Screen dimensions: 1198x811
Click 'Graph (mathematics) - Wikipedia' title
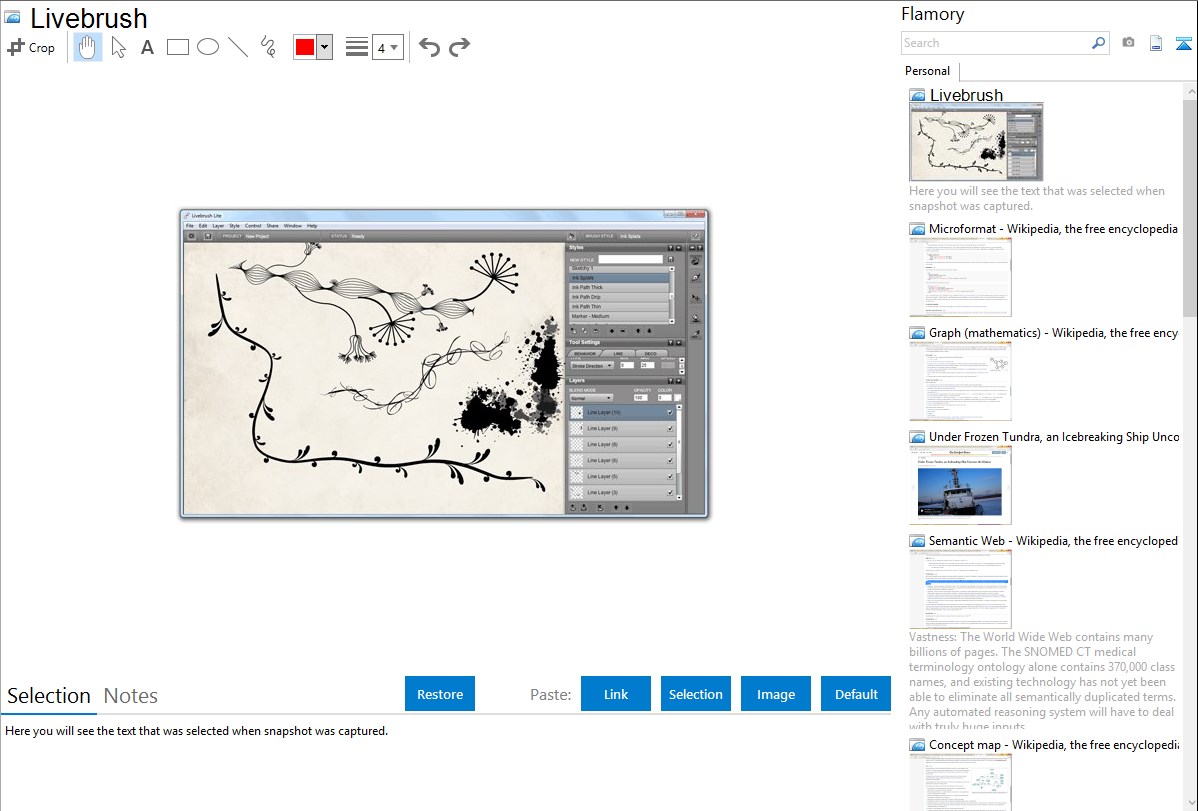coord(1053,333)
